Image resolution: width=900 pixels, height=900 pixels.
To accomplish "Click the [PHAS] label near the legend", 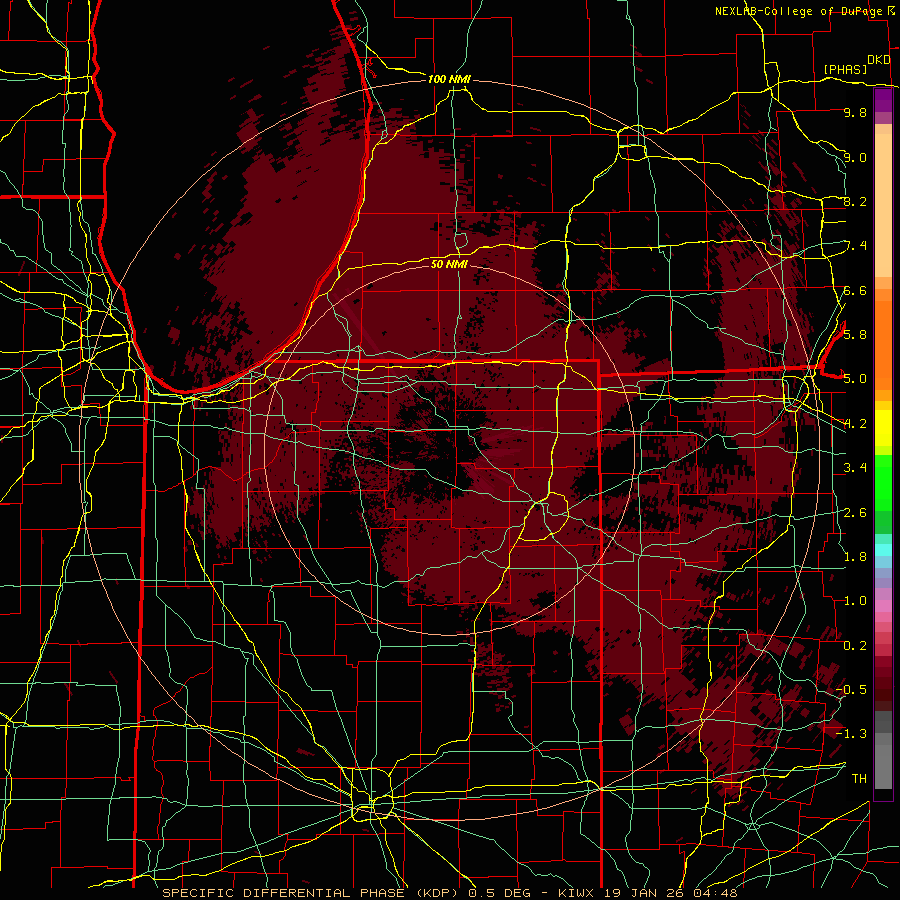I will tap(845, 69).
